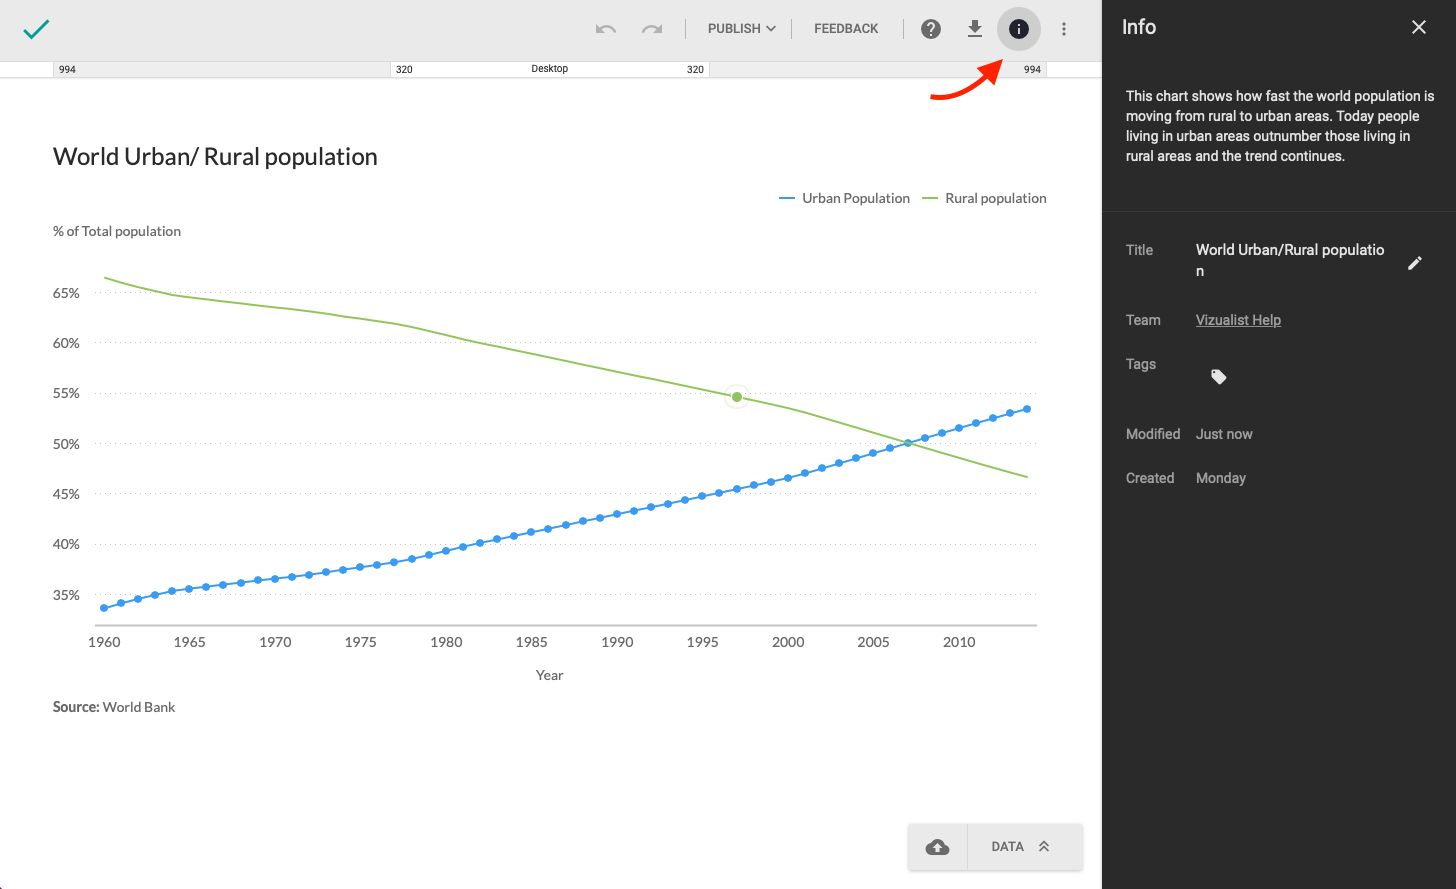Open the Publish dropdown menu
The image size is (1456, 889).
(x=741, y=29)
